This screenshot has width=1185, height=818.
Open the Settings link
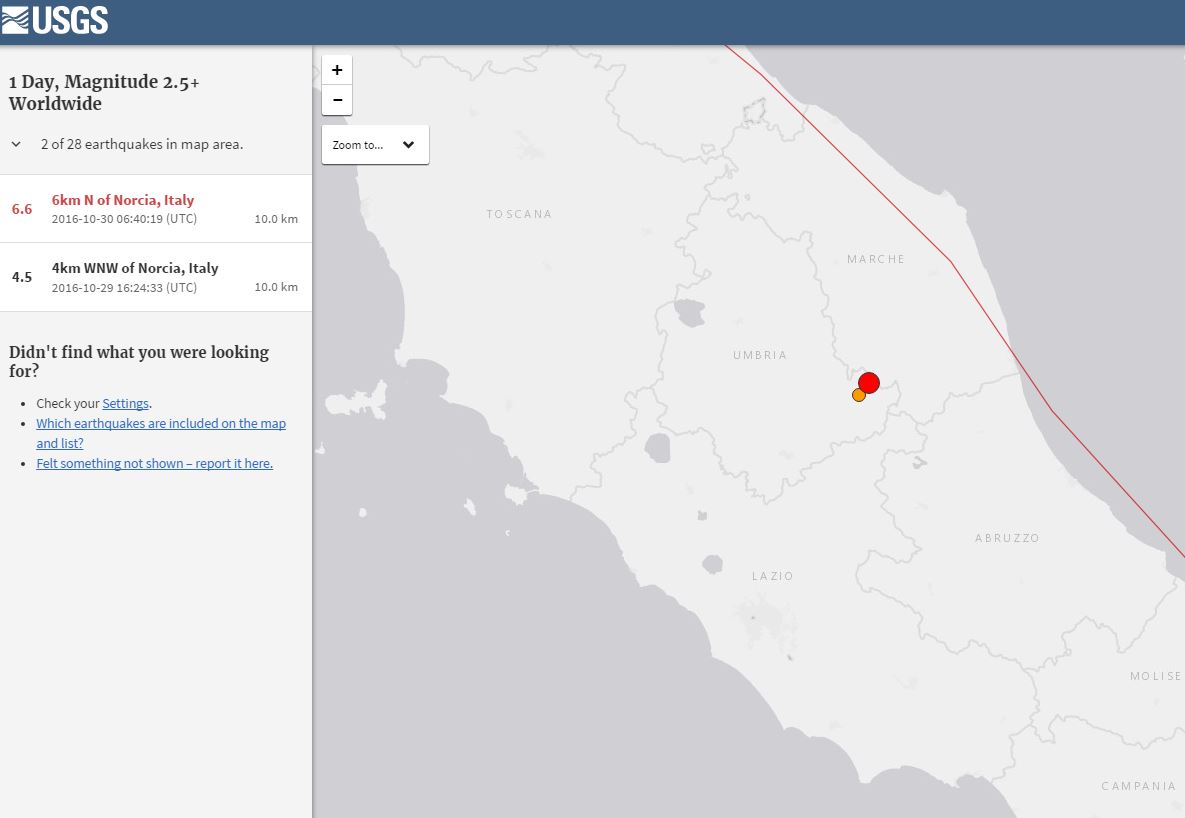125,403
